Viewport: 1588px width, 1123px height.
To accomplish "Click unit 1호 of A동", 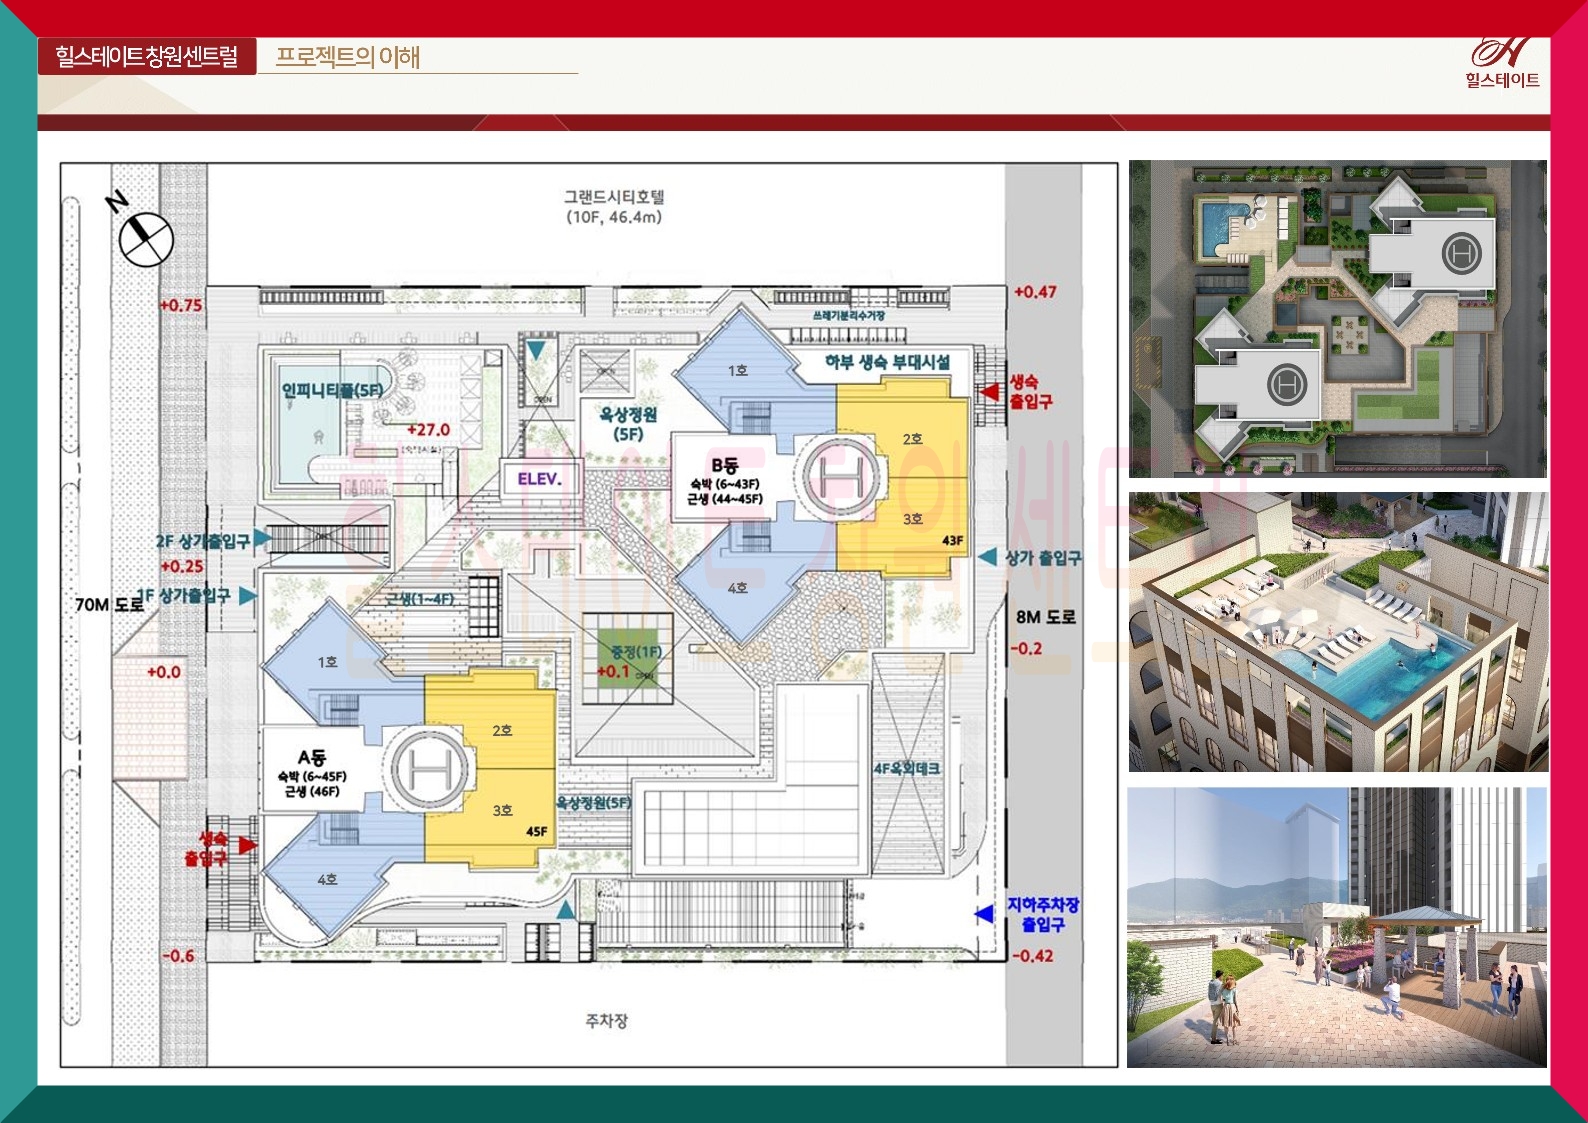I will [x=328, y=662].
